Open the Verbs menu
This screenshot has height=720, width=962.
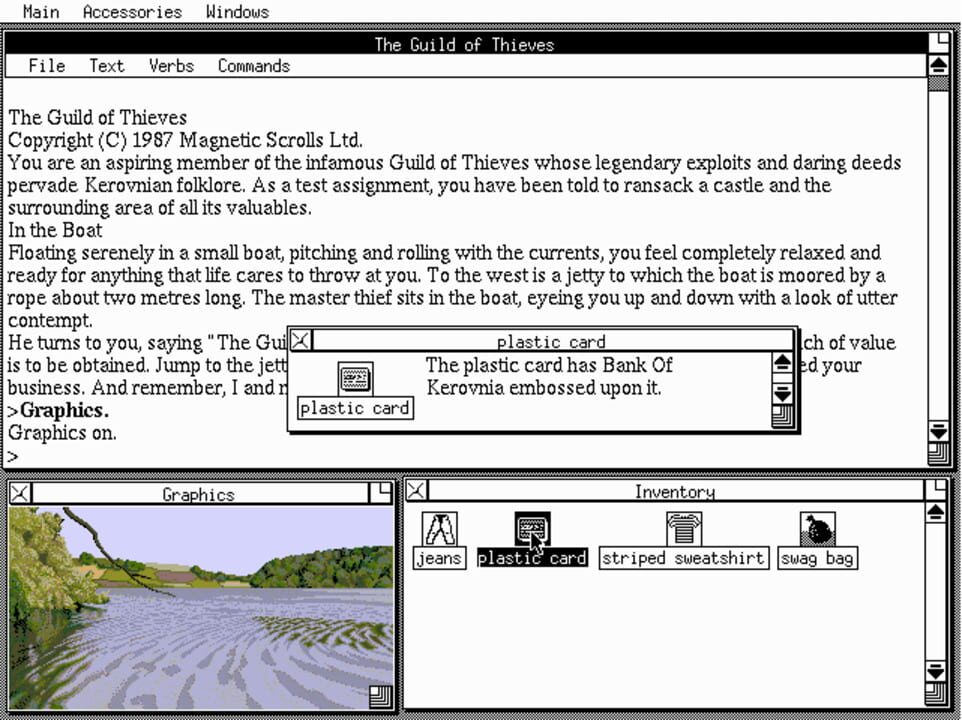[170, 65]
